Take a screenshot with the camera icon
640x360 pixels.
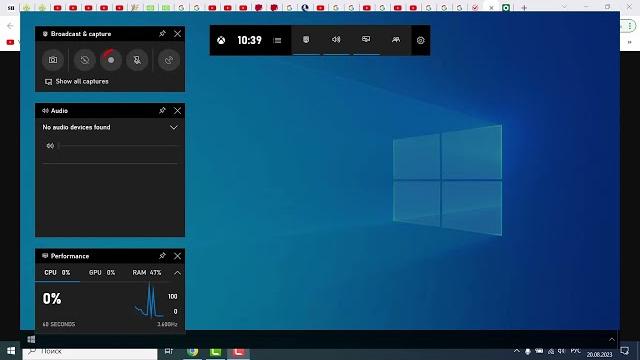click(53, 60)
